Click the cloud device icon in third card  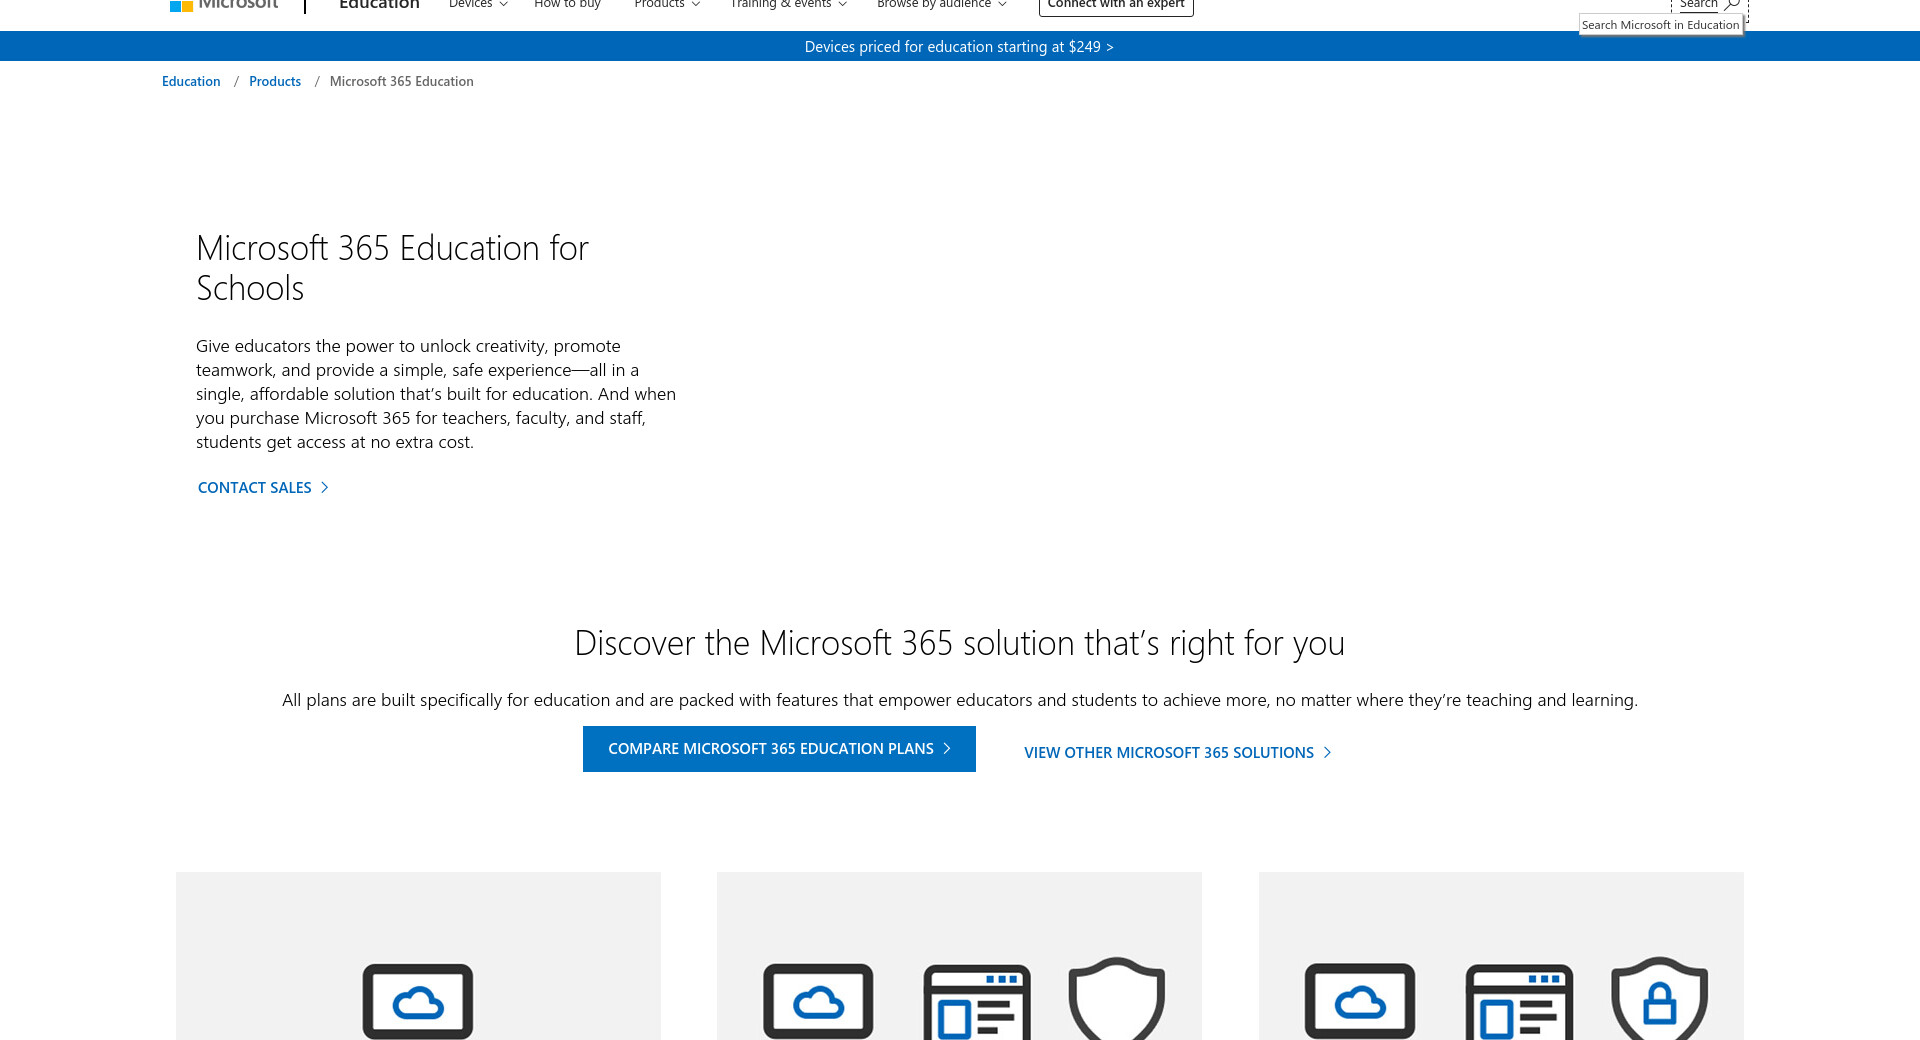click(1360, 1000)
